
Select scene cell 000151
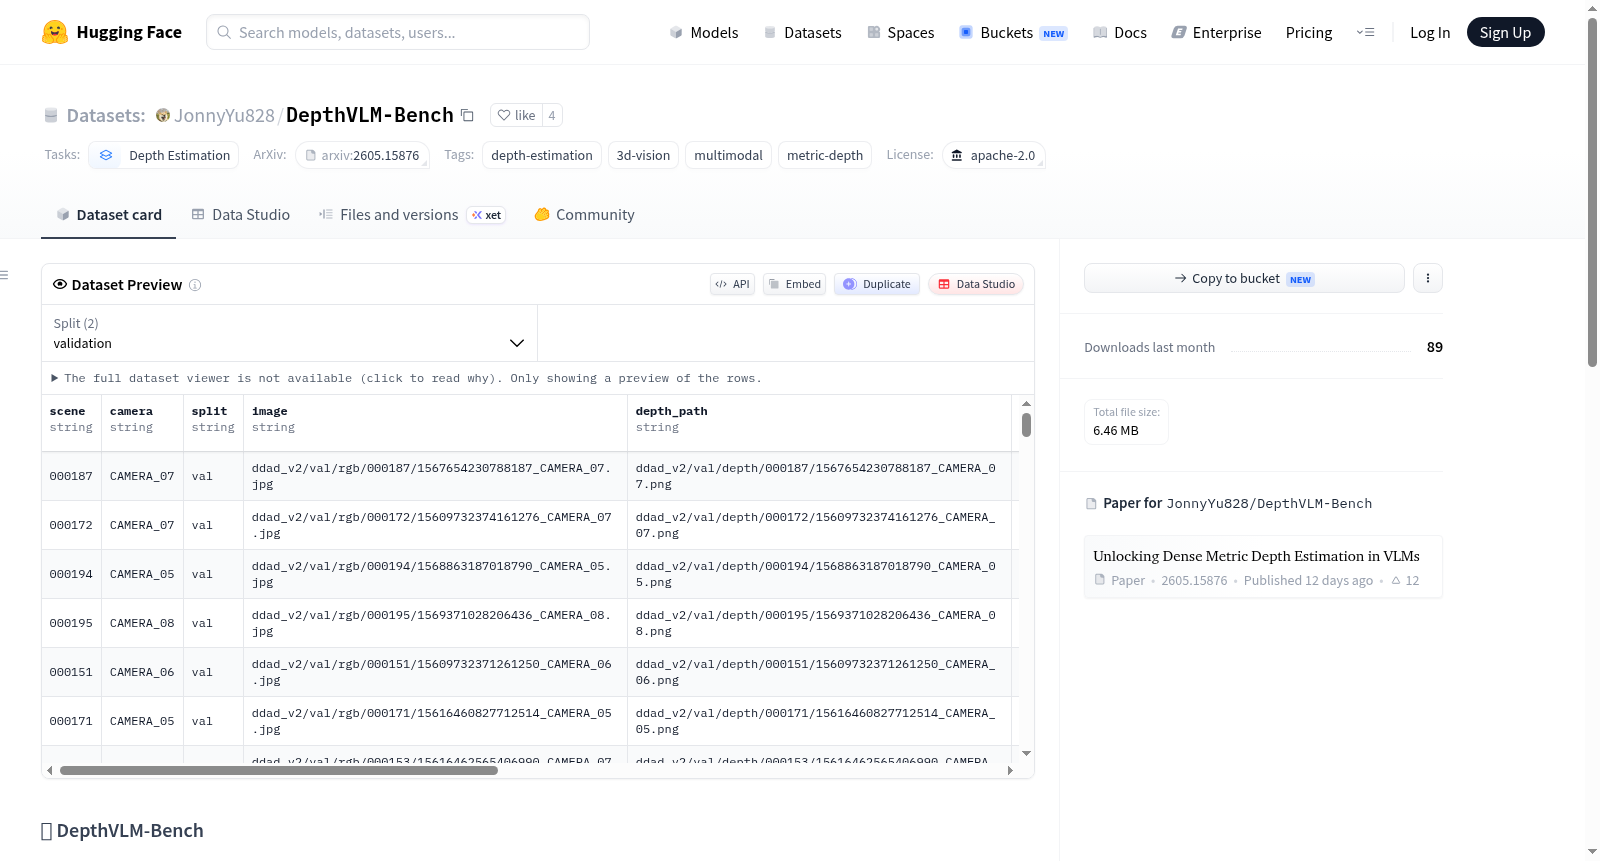71,672
